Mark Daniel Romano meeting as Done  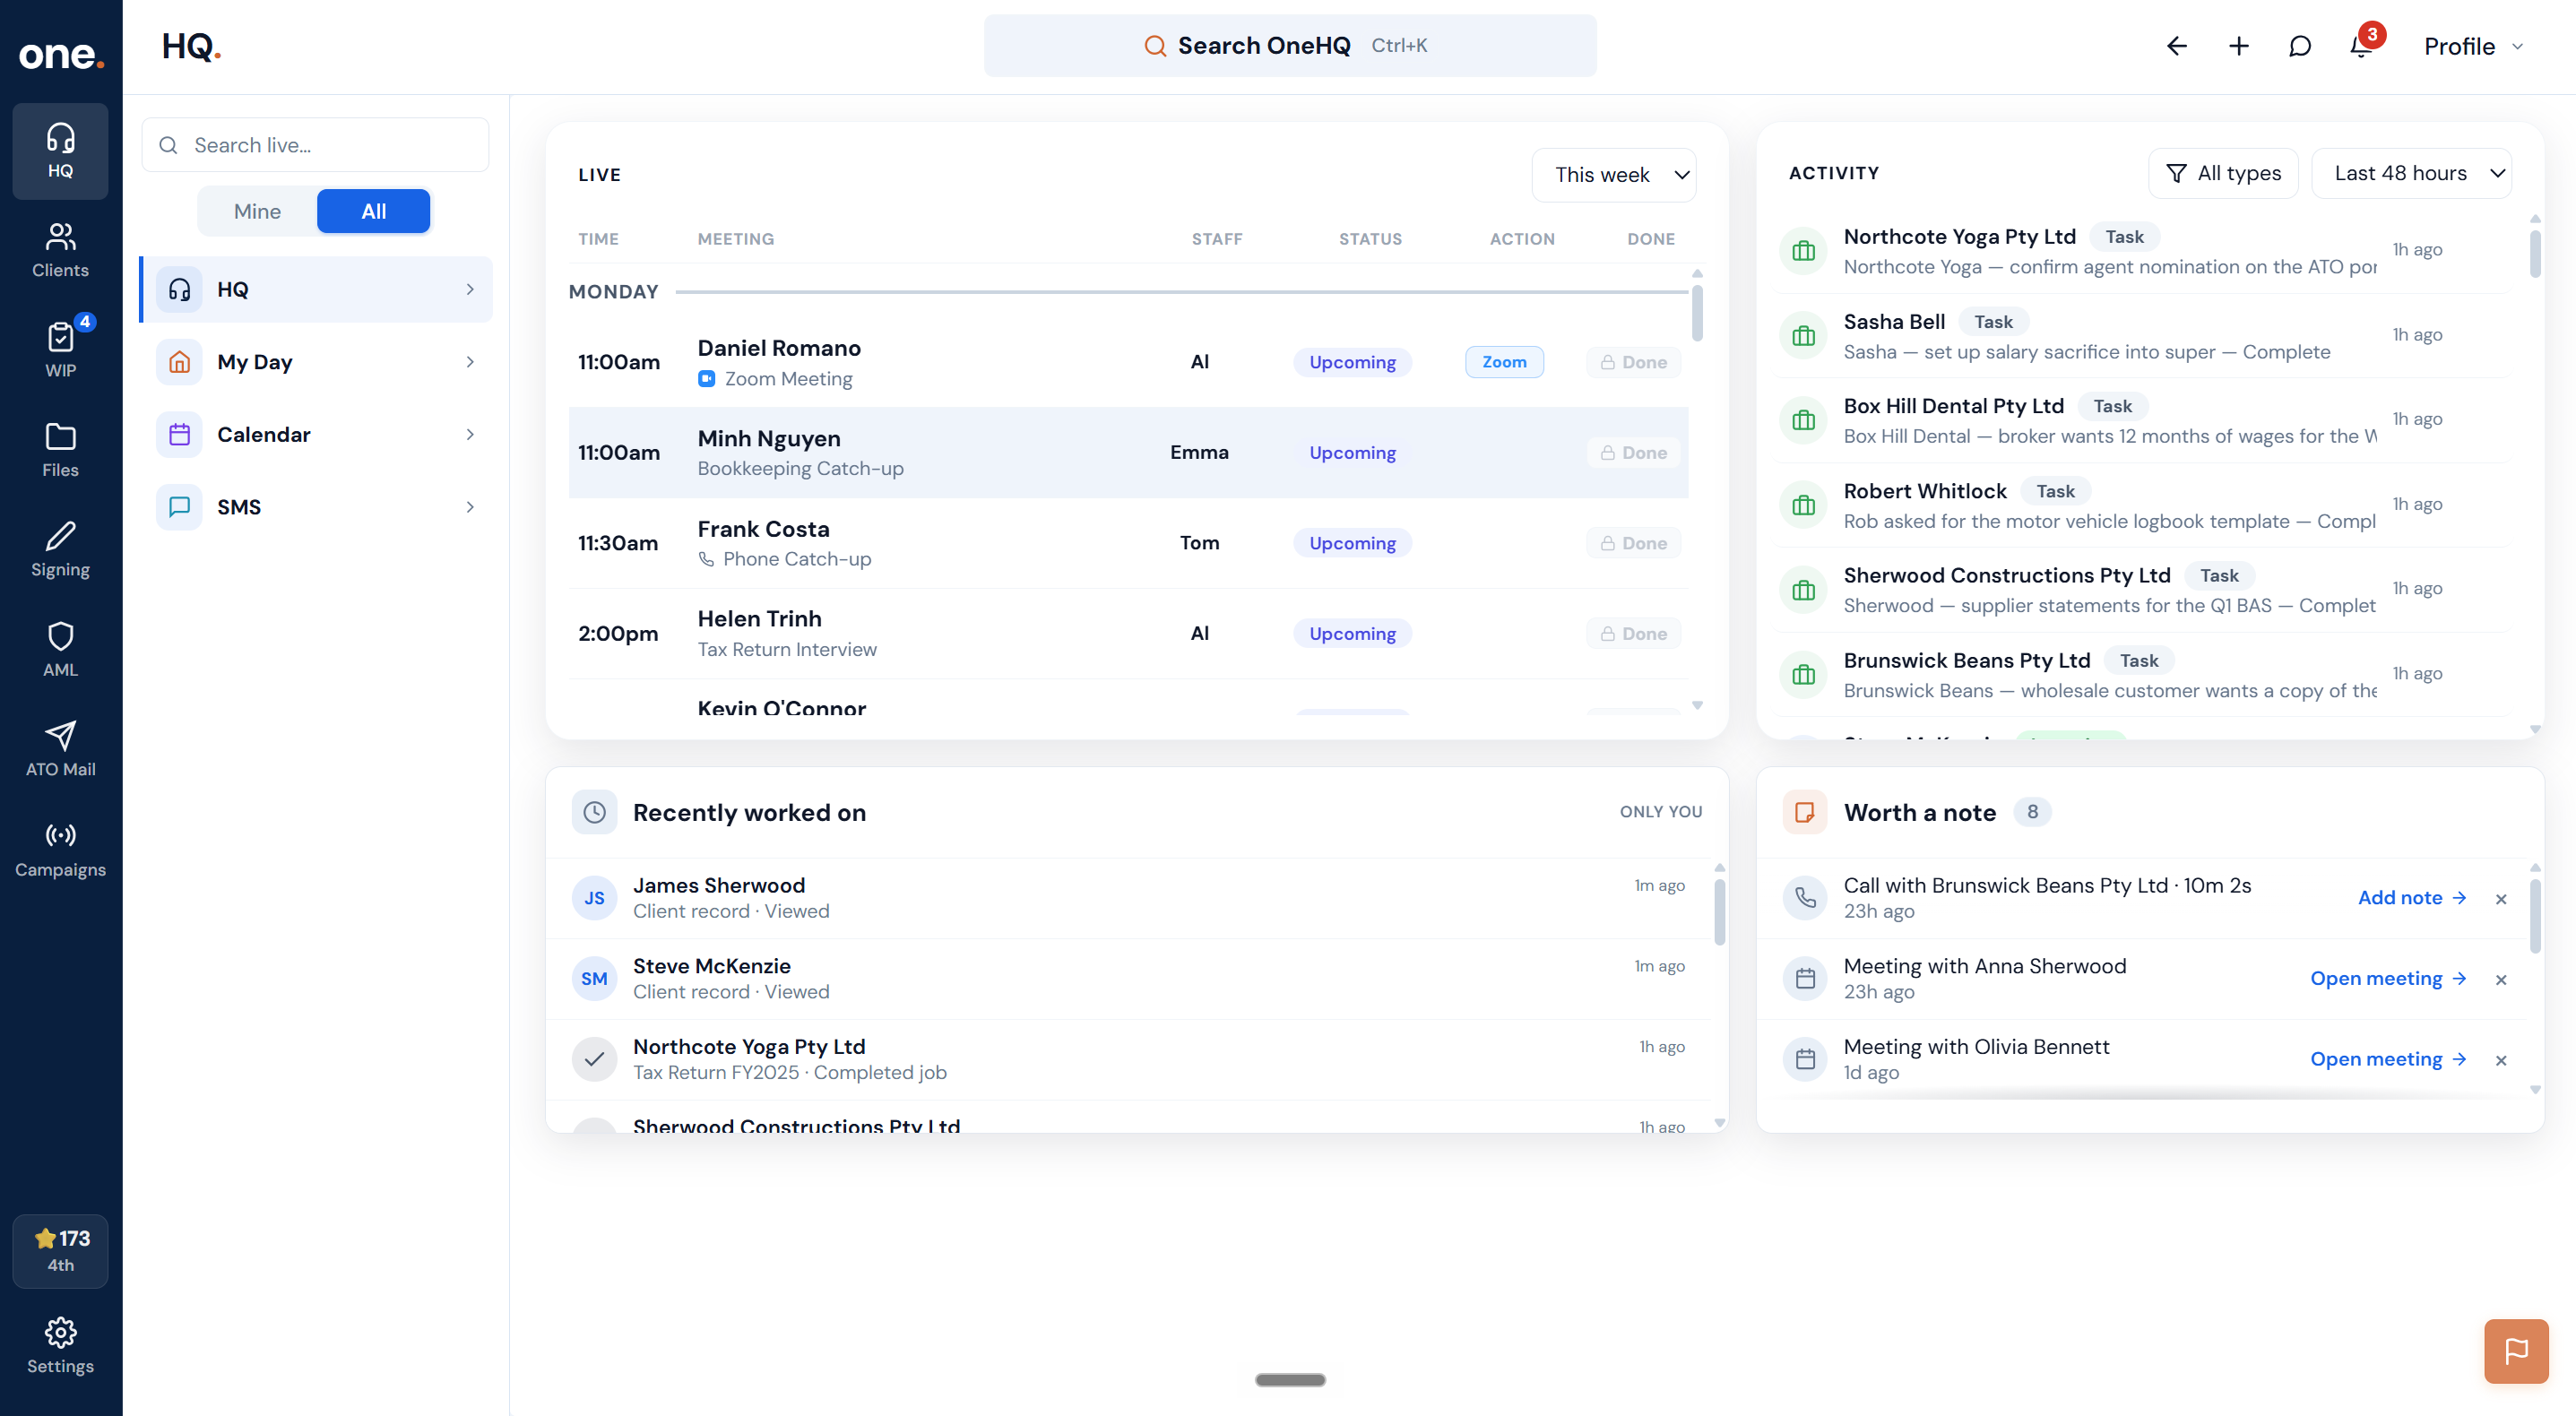[1634, 362]
